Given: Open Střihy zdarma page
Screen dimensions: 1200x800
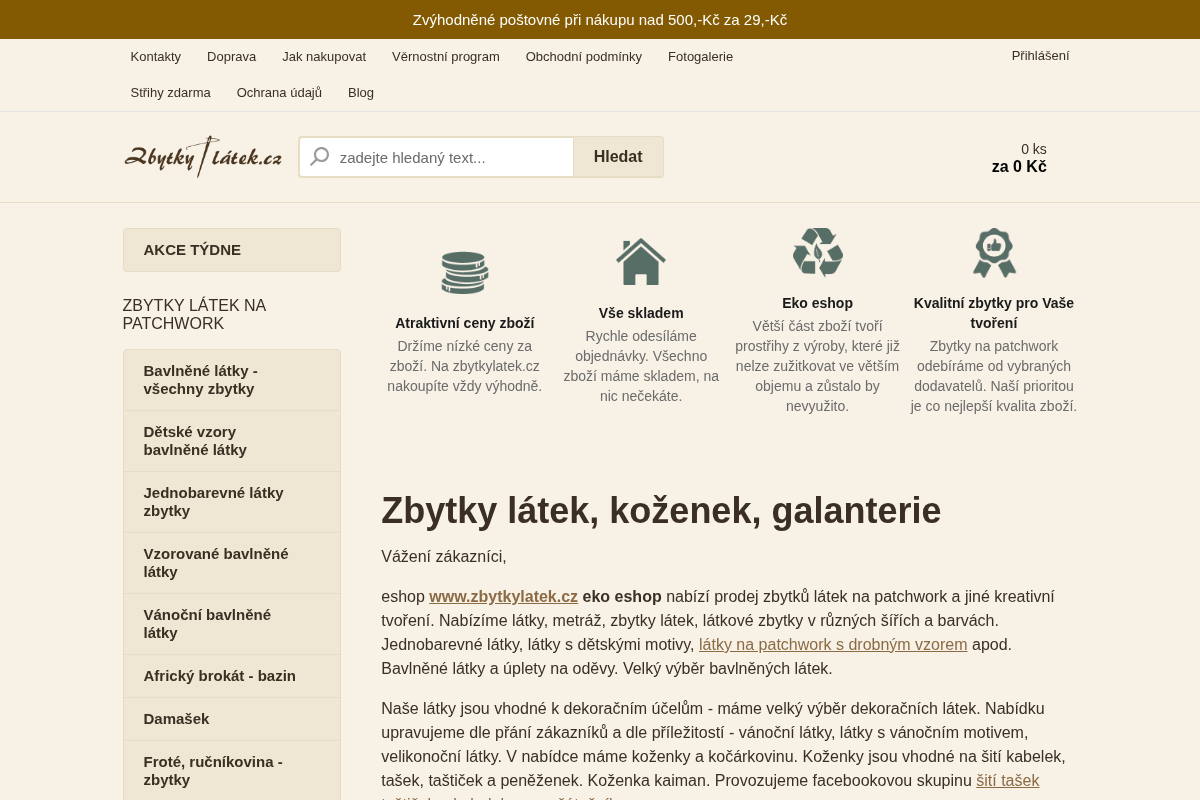Looking at the screenshot, I should [171, 93].
